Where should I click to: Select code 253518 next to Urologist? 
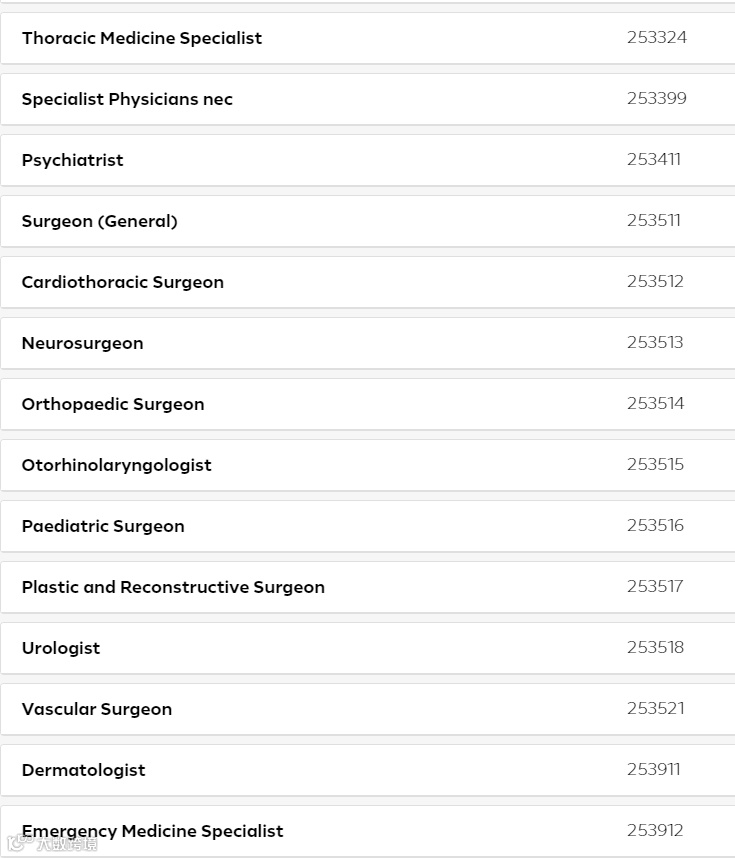[x=656, y=647]
